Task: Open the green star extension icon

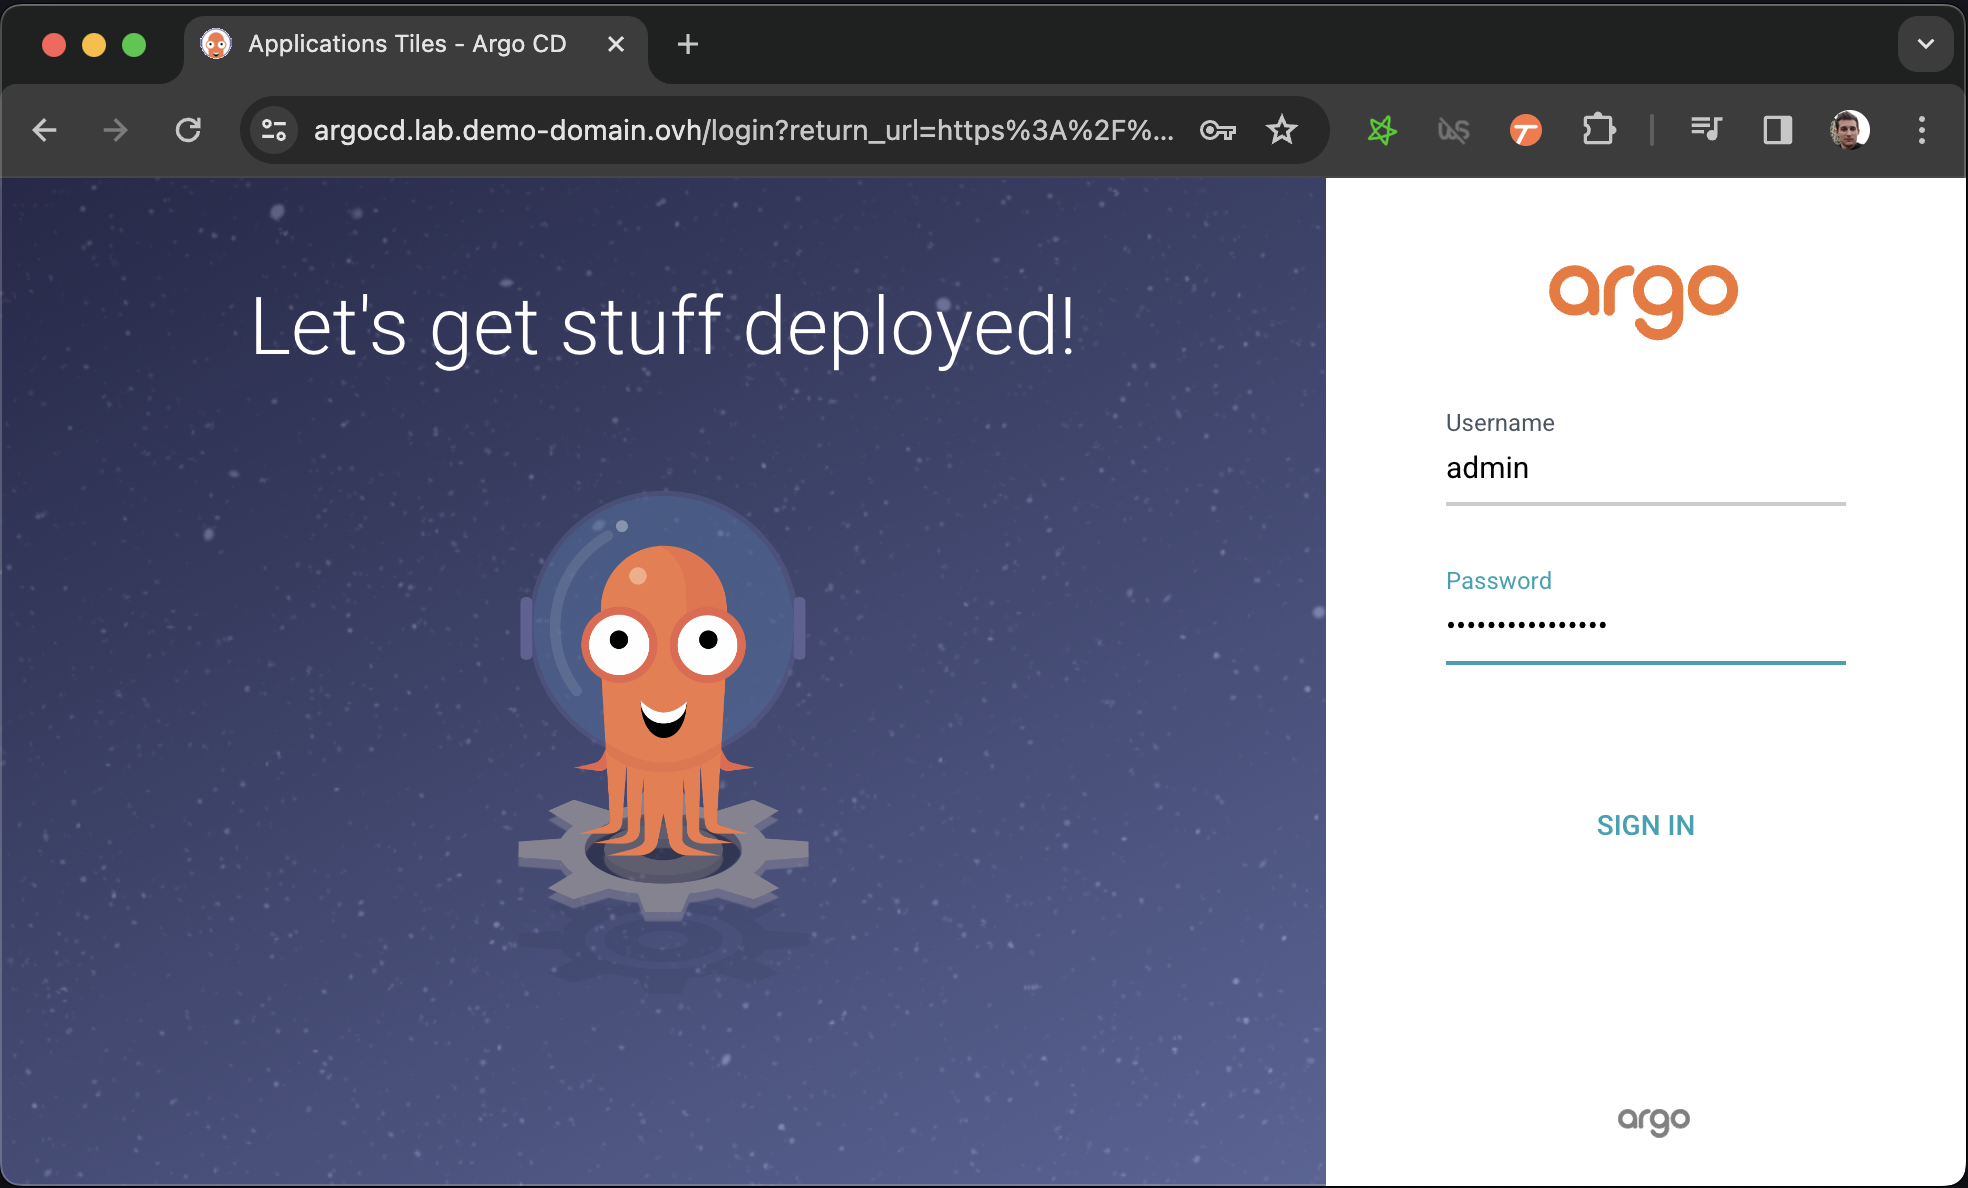Action: click(1382, 130)
